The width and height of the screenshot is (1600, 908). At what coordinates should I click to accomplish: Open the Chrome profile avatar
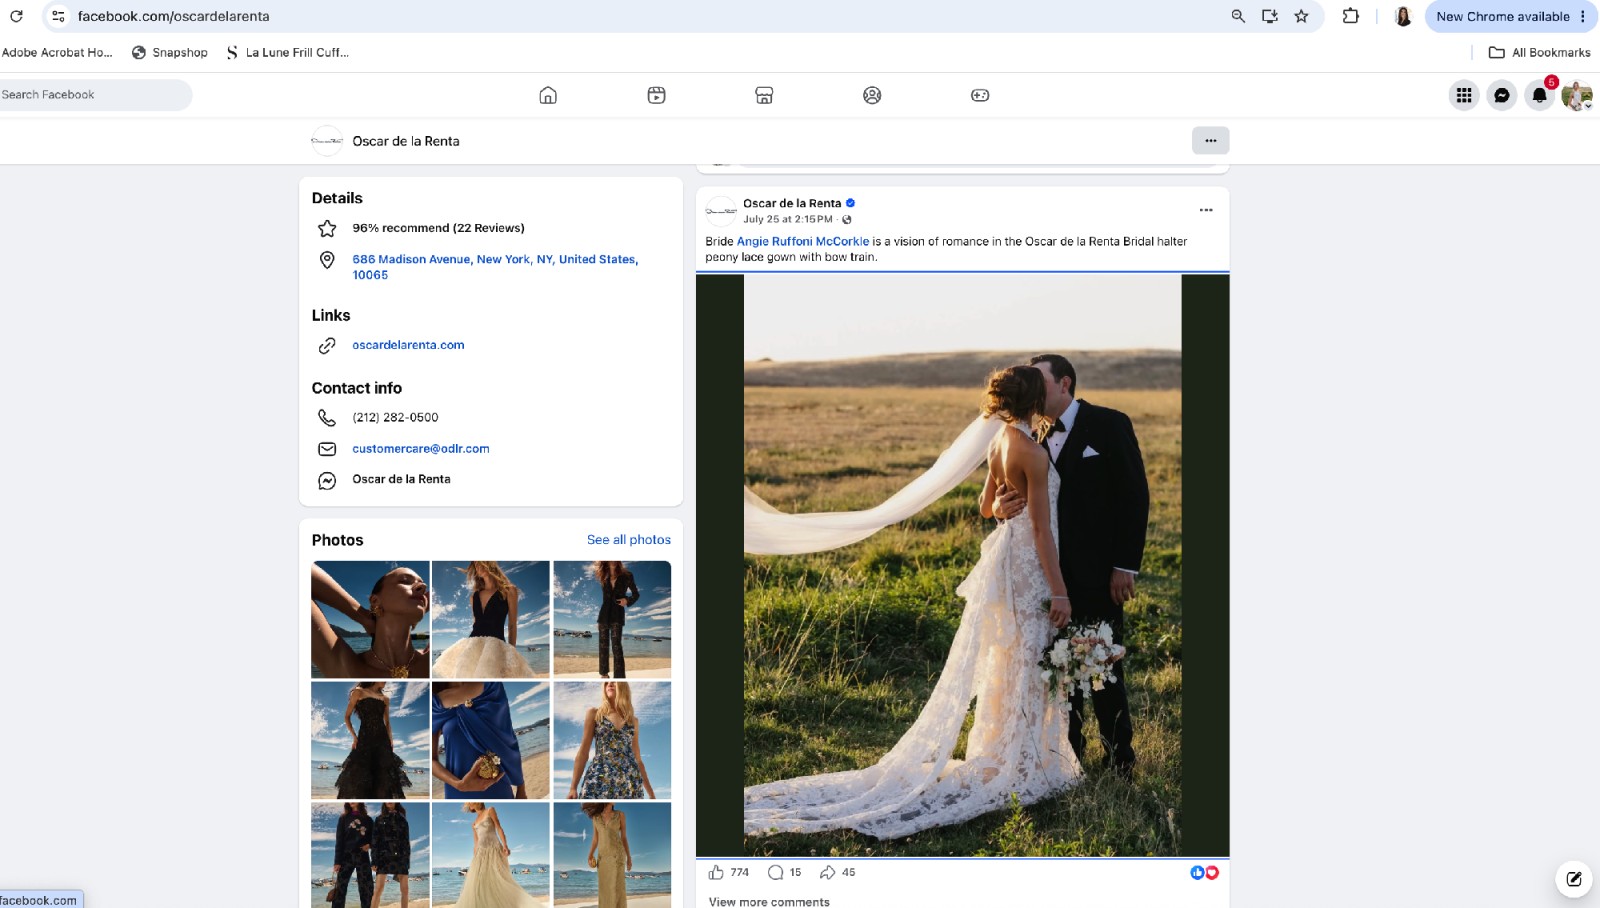pyautogui.click(x=1403, y=16)
